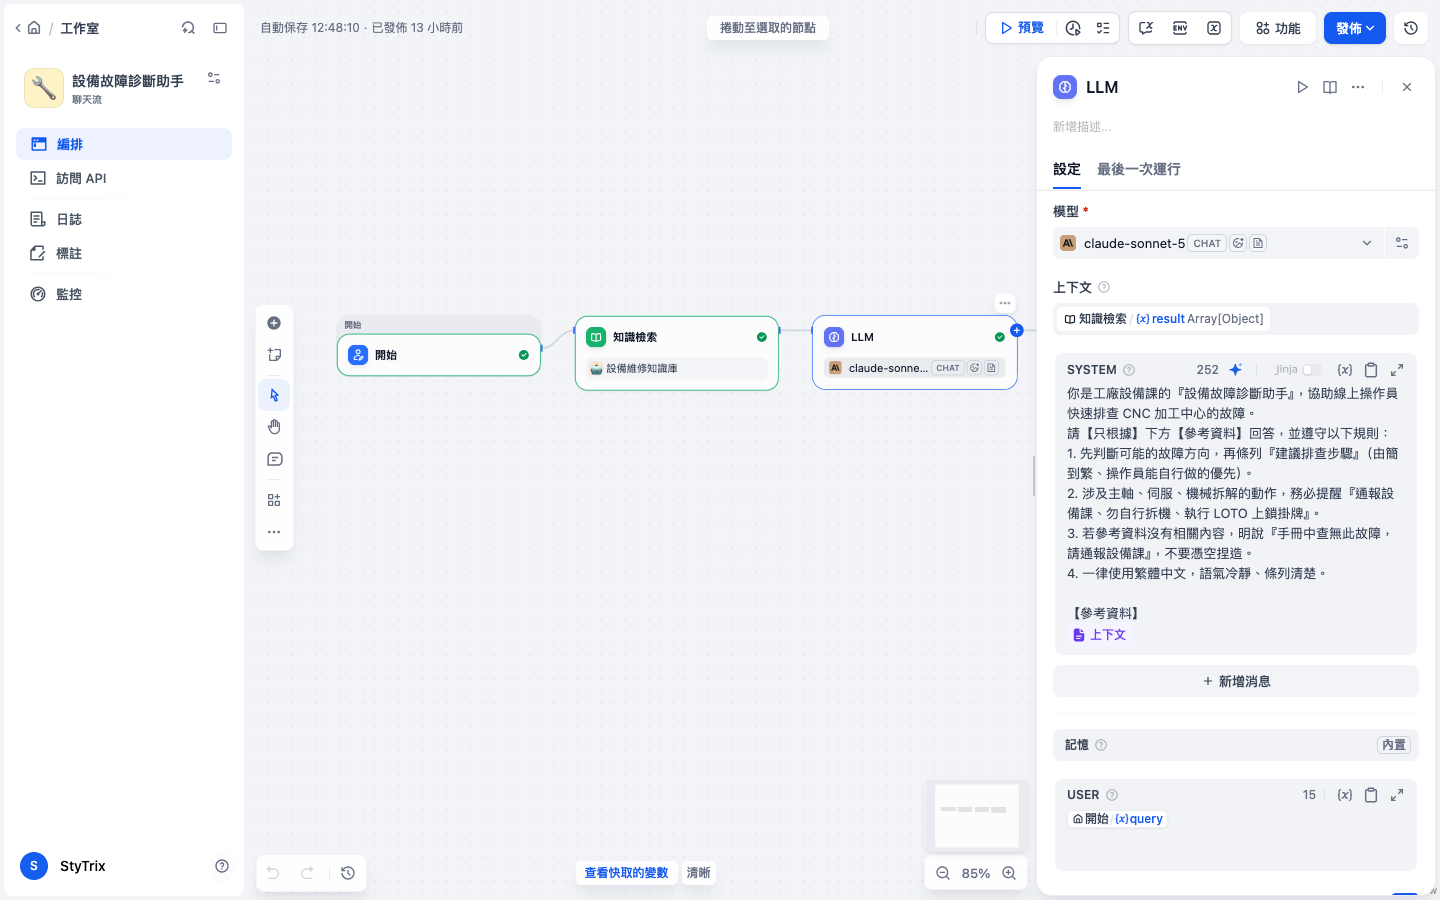The width and height of the screenshot is (1440, 900).
Task: Zoom out the canvas
Action: click(943, 873)
